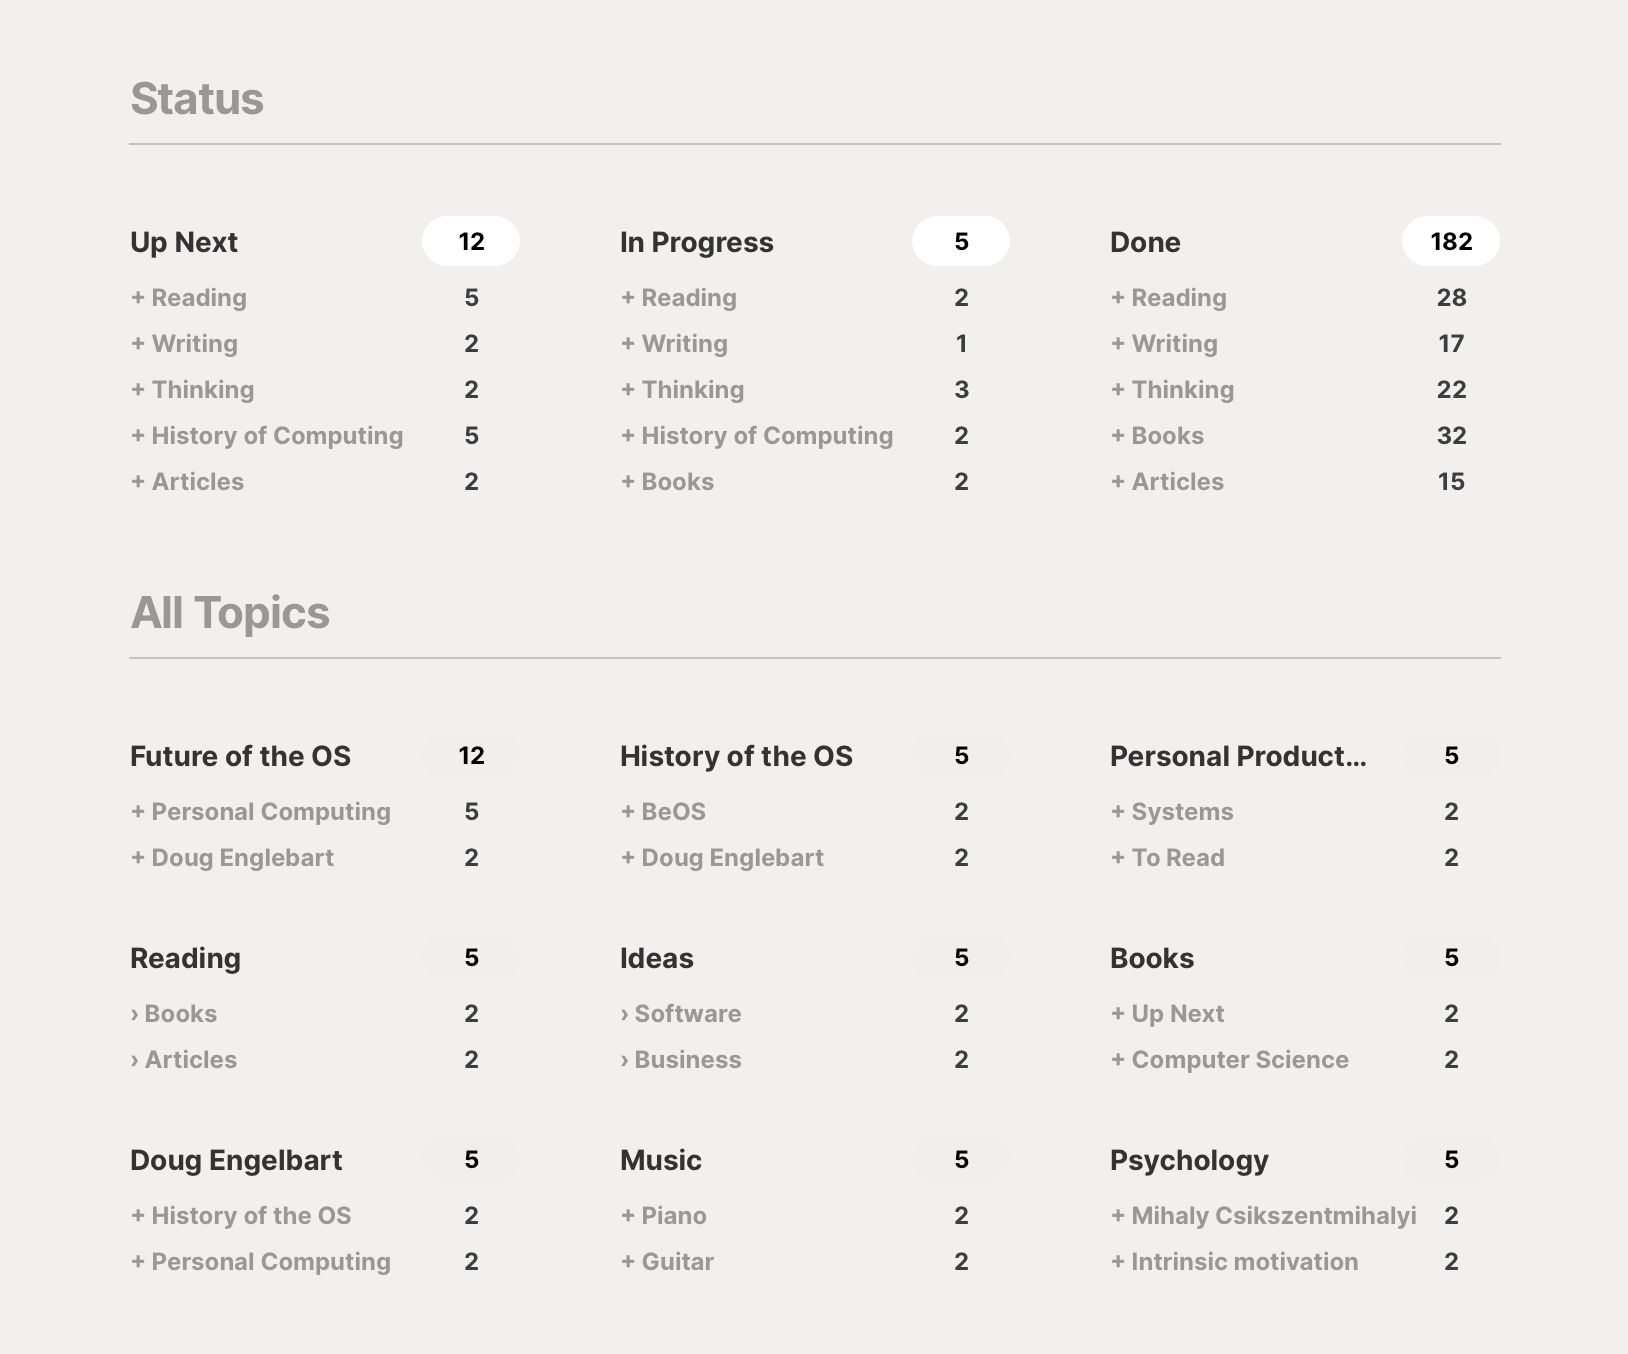Add Mihaly Csikszentmihalyi under Psychology
Image resolution: width=1628 pixels, height=1354 pixels.
click(x=1263, y=1215)
